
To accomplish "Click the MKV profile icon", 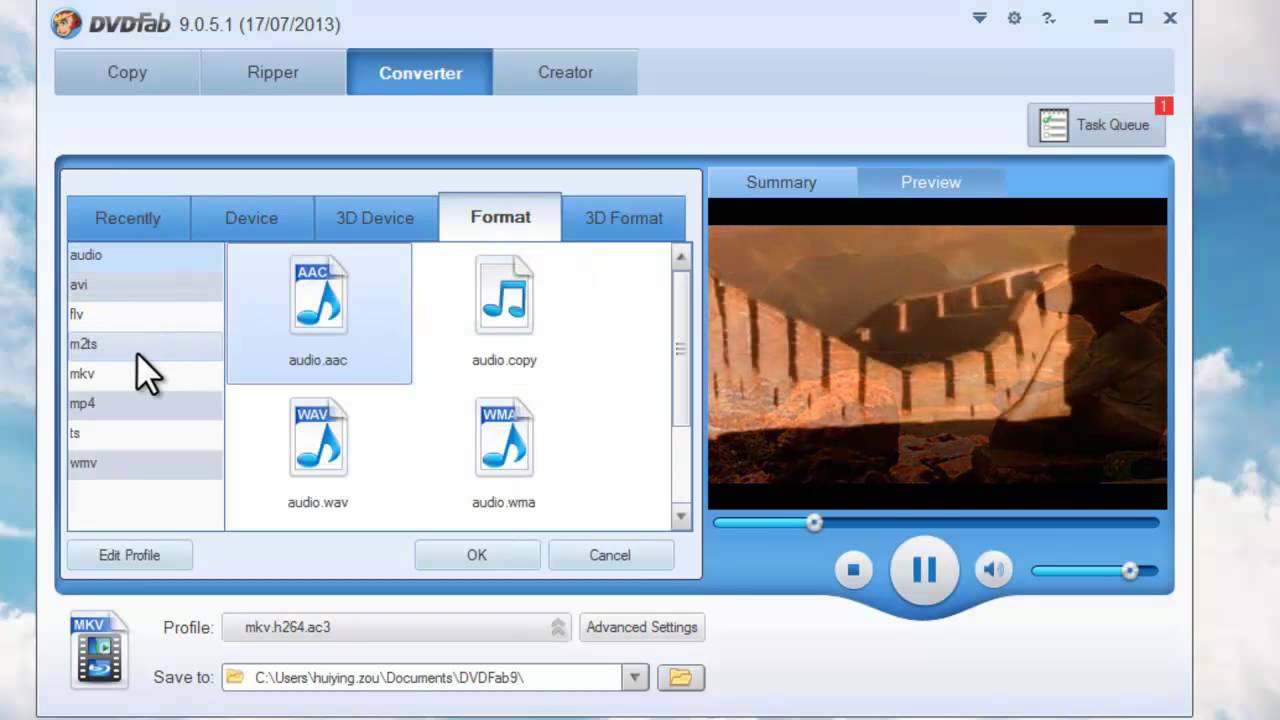I will [99, 650].
